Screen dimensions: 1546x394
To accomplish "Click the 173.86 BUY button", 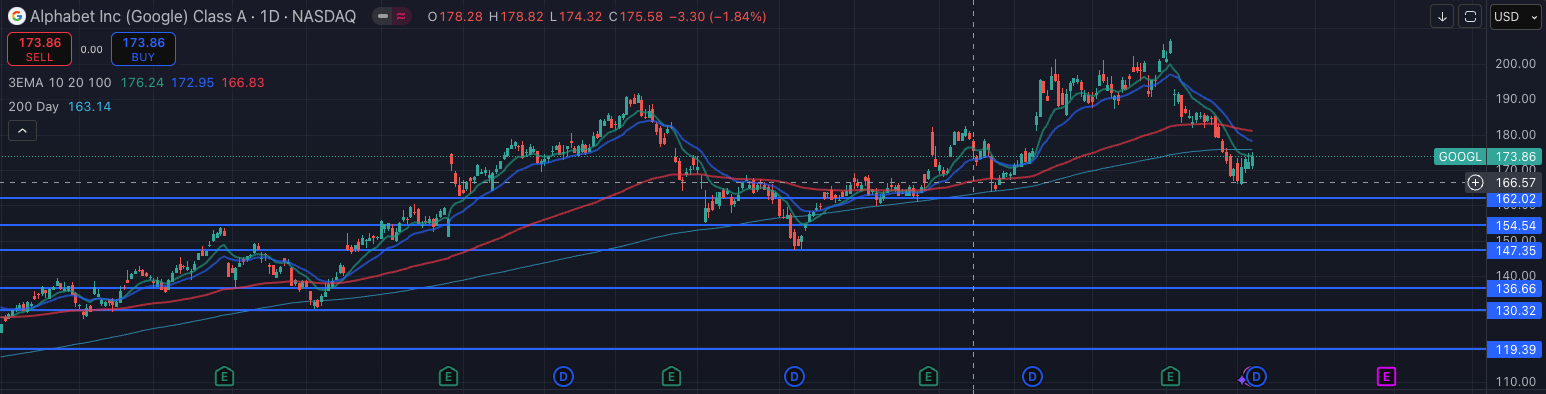I will [143, 48].
